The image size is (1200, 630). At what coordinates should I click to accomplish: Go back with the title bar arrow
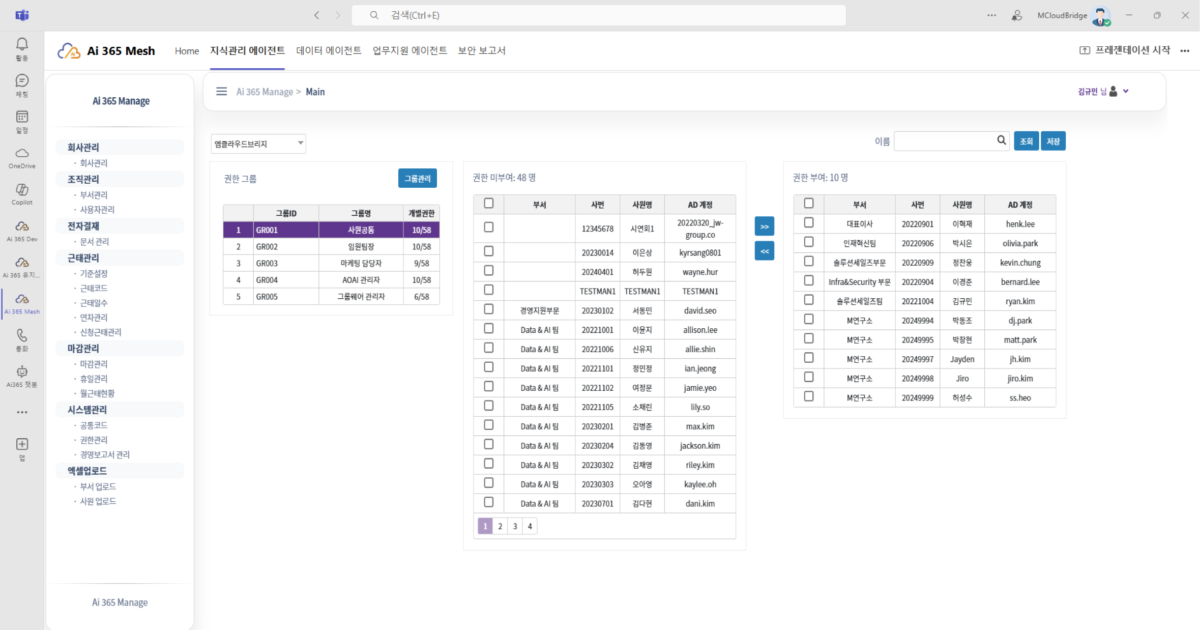click(317, 15)
